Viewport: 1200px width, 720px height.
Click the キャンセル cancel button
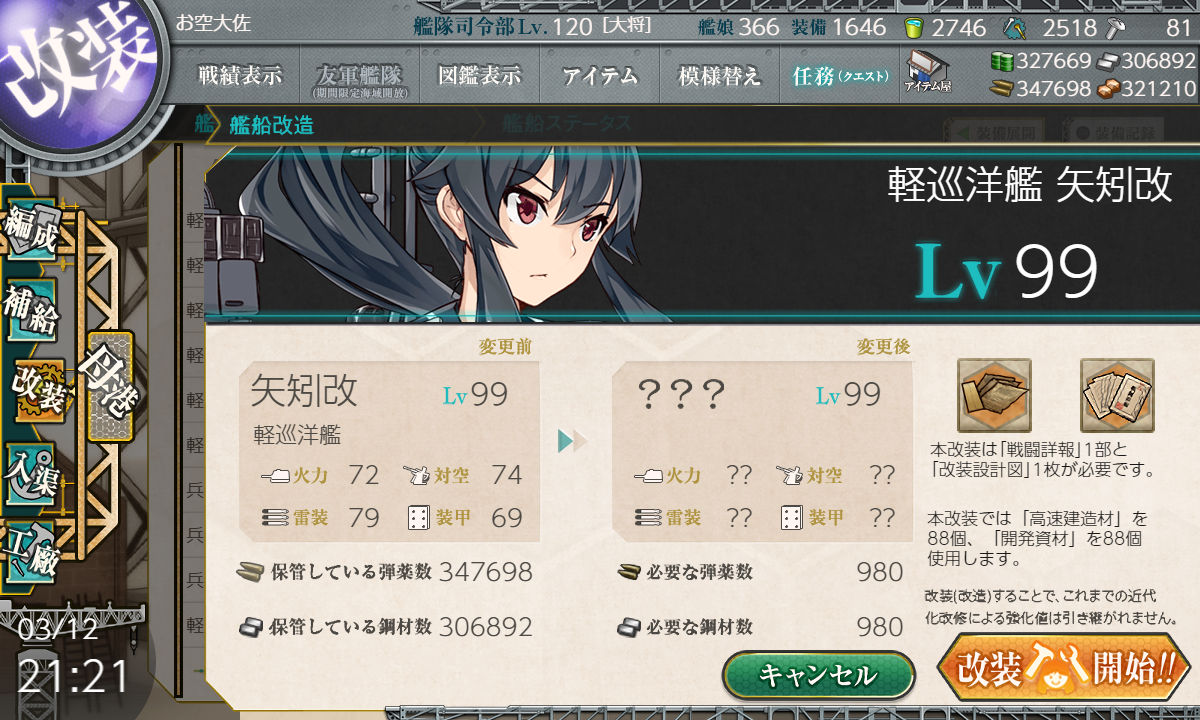pyautogui.click(x=818, y=675)
